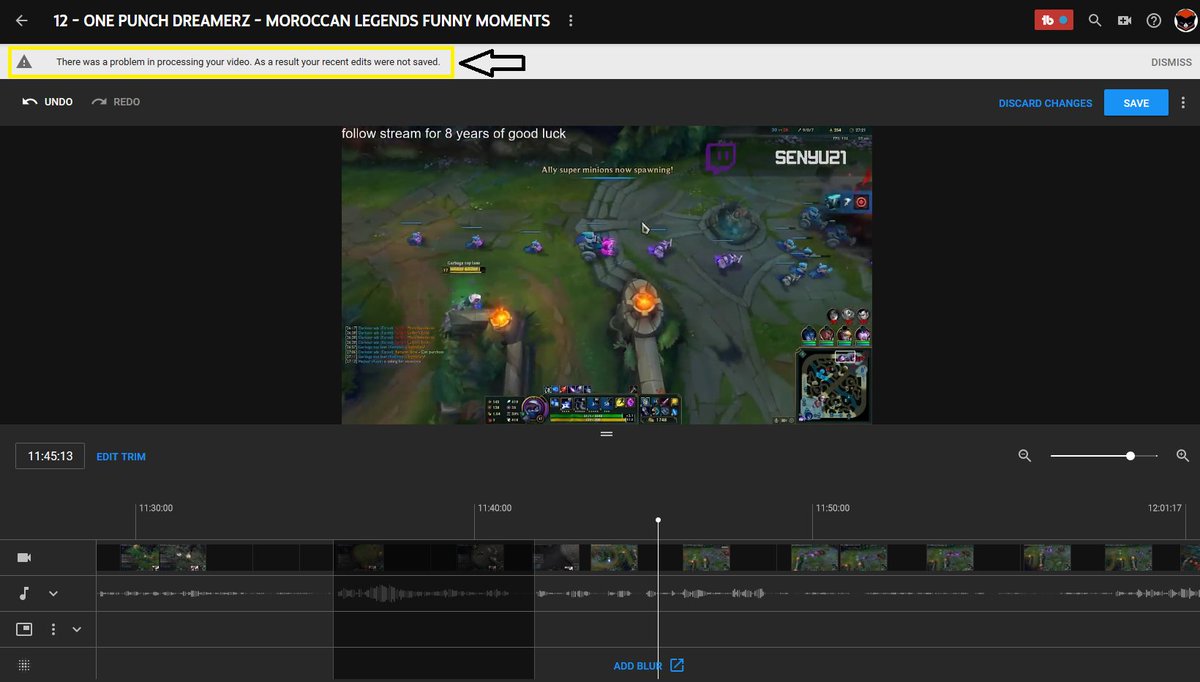Click the 12:01:17 end time label
The width and height of the screenshot is (1200, 682).
pyautogui.click(x=1164, y=508)
